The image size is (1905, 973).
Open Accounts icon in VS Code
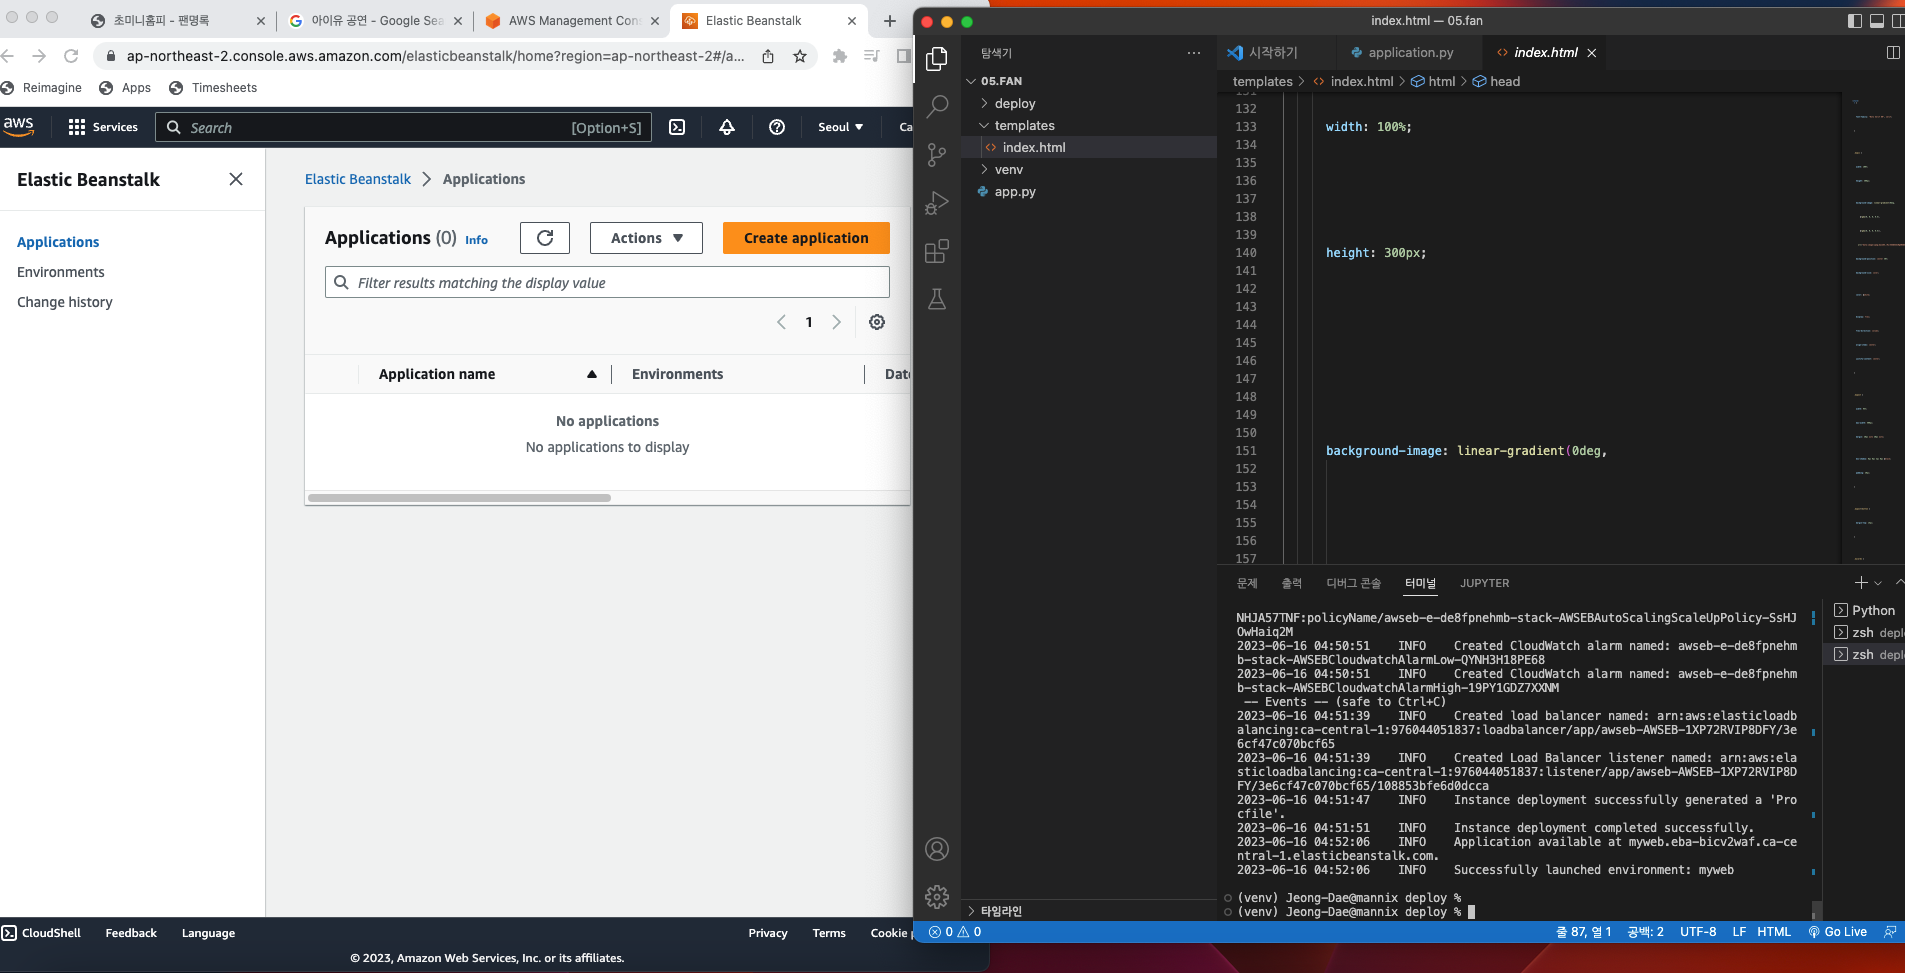click(x=937, y=849)
